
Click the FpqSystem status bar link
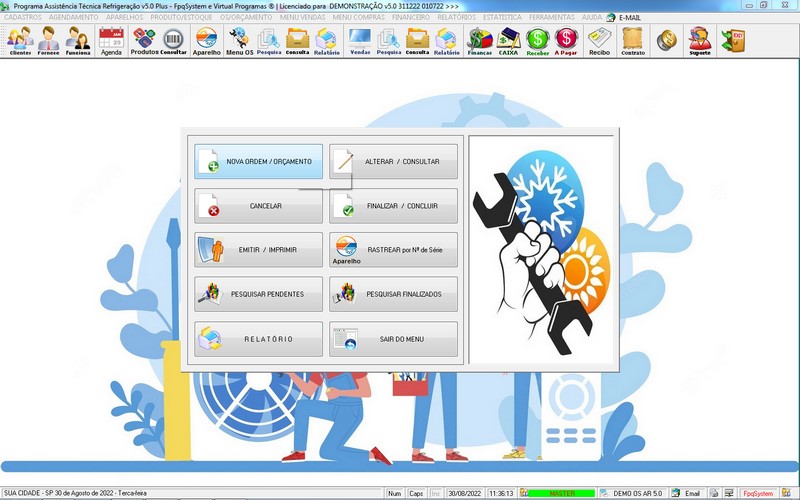[x=758, y=493]
